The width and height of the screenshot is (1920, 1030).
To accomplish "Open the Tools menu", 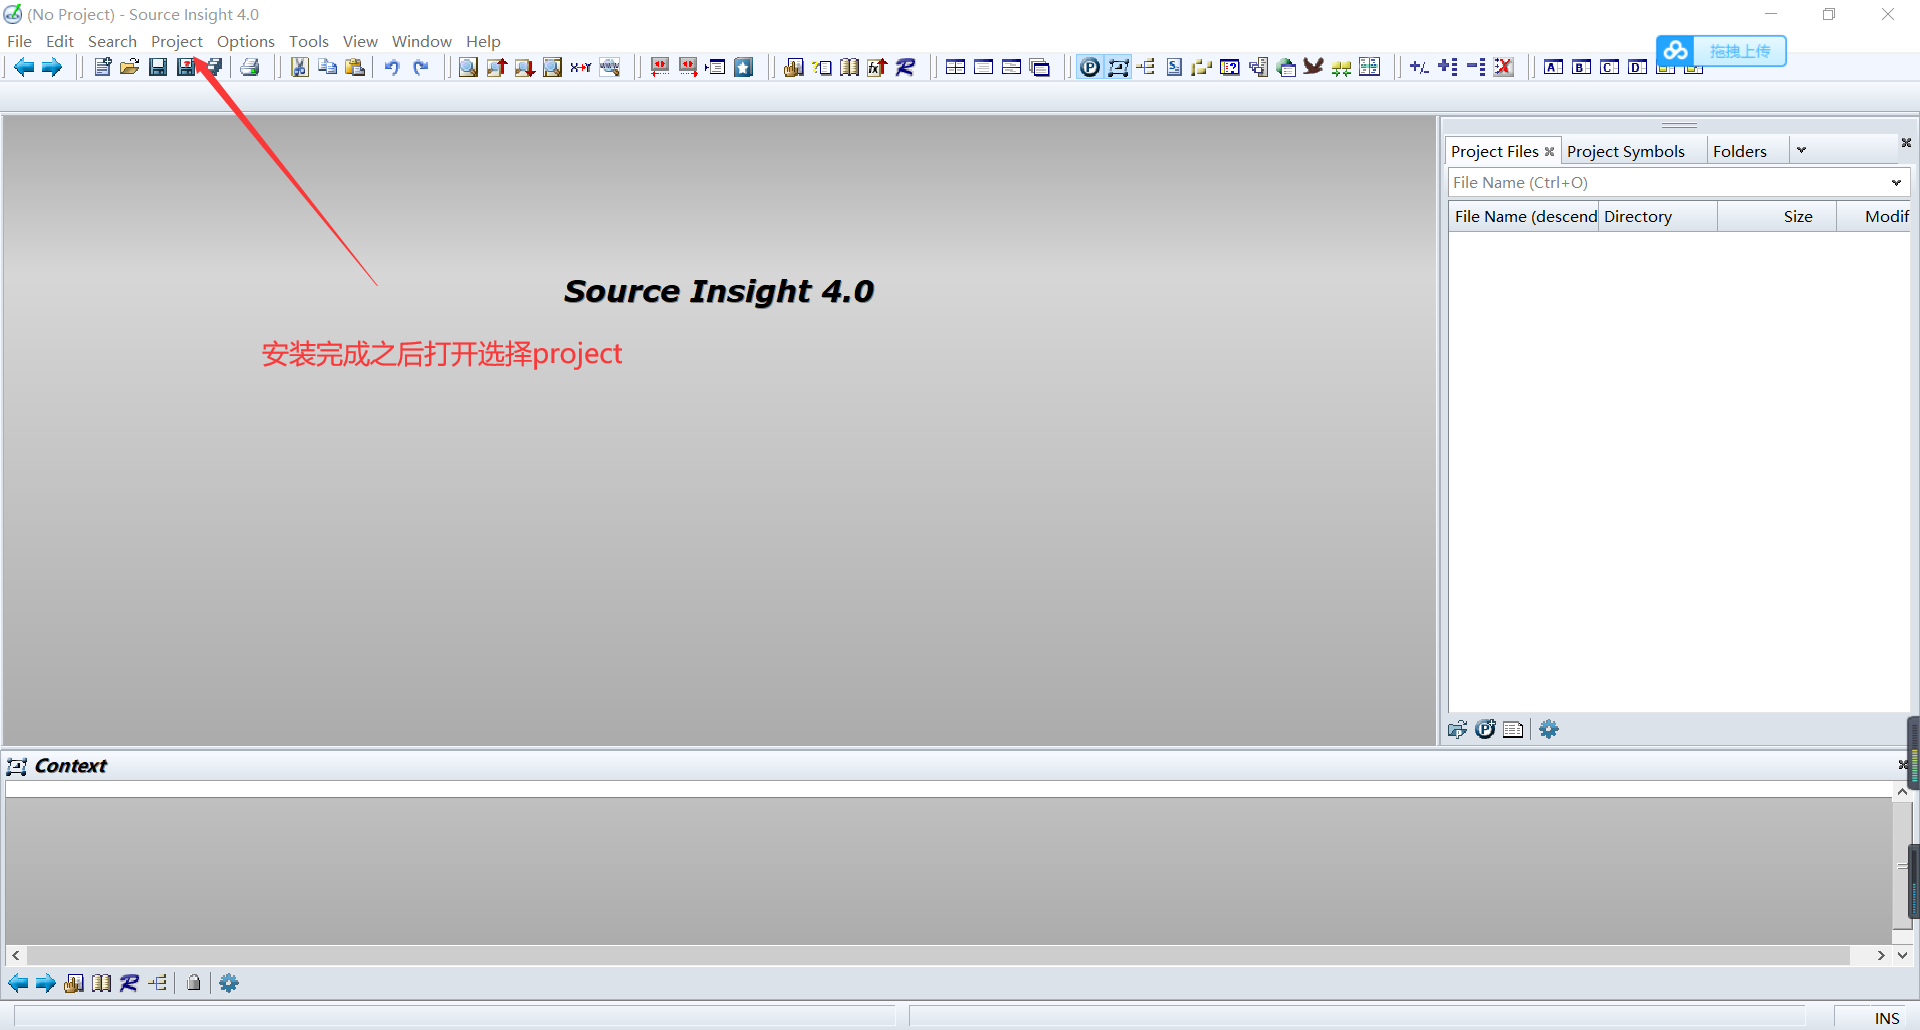I will (x=309, y=41).
